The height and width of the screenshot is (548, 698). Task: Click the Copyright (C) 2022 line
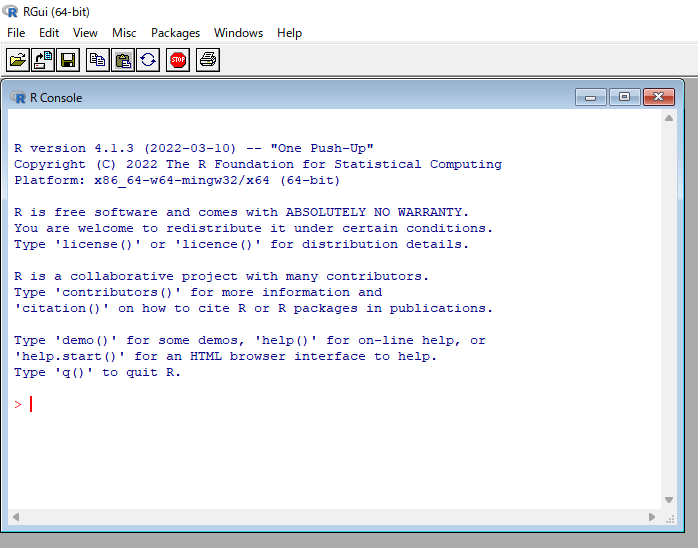click(x=258, y=164)
